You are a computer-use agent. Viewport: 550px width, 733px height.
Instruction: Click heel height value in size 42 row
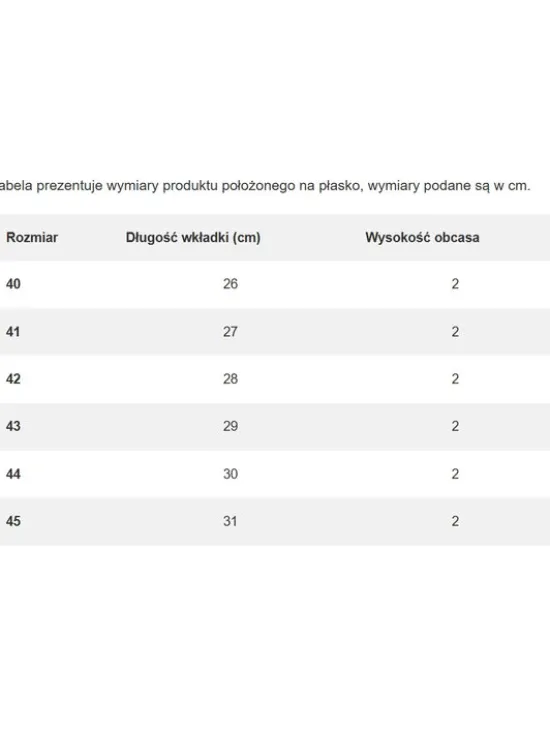[x=455, y=379]
